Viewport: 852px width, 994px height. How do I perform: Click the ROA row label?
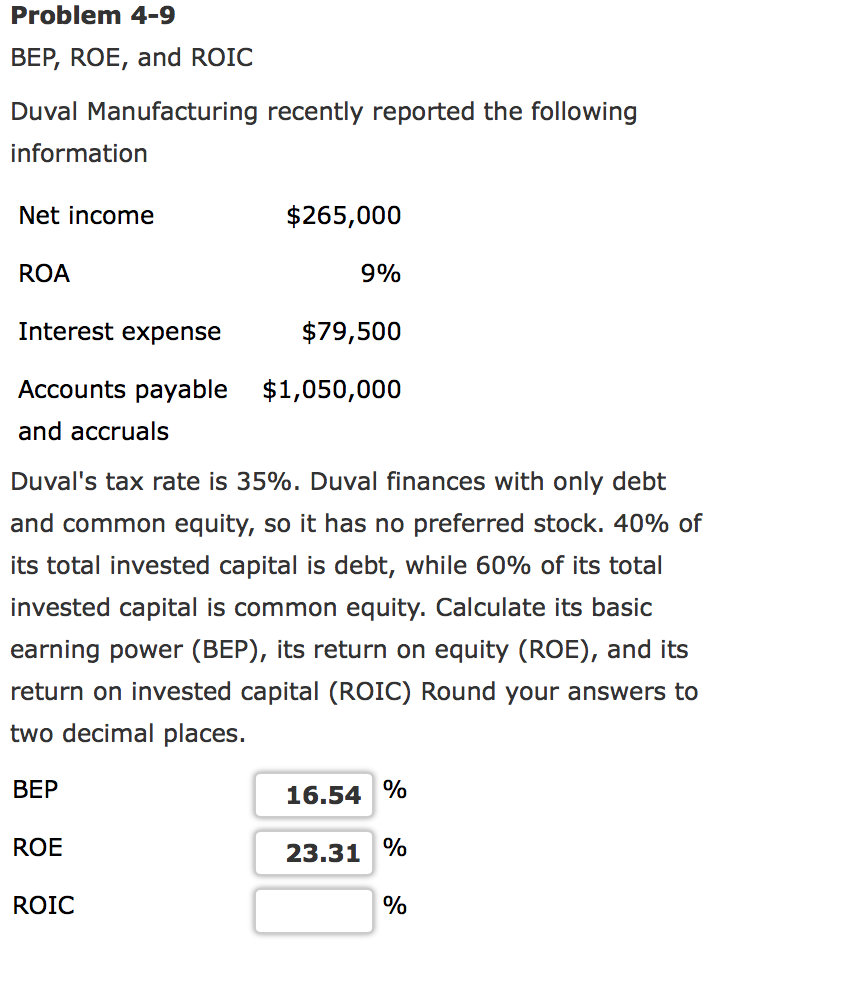coord(44,274)
